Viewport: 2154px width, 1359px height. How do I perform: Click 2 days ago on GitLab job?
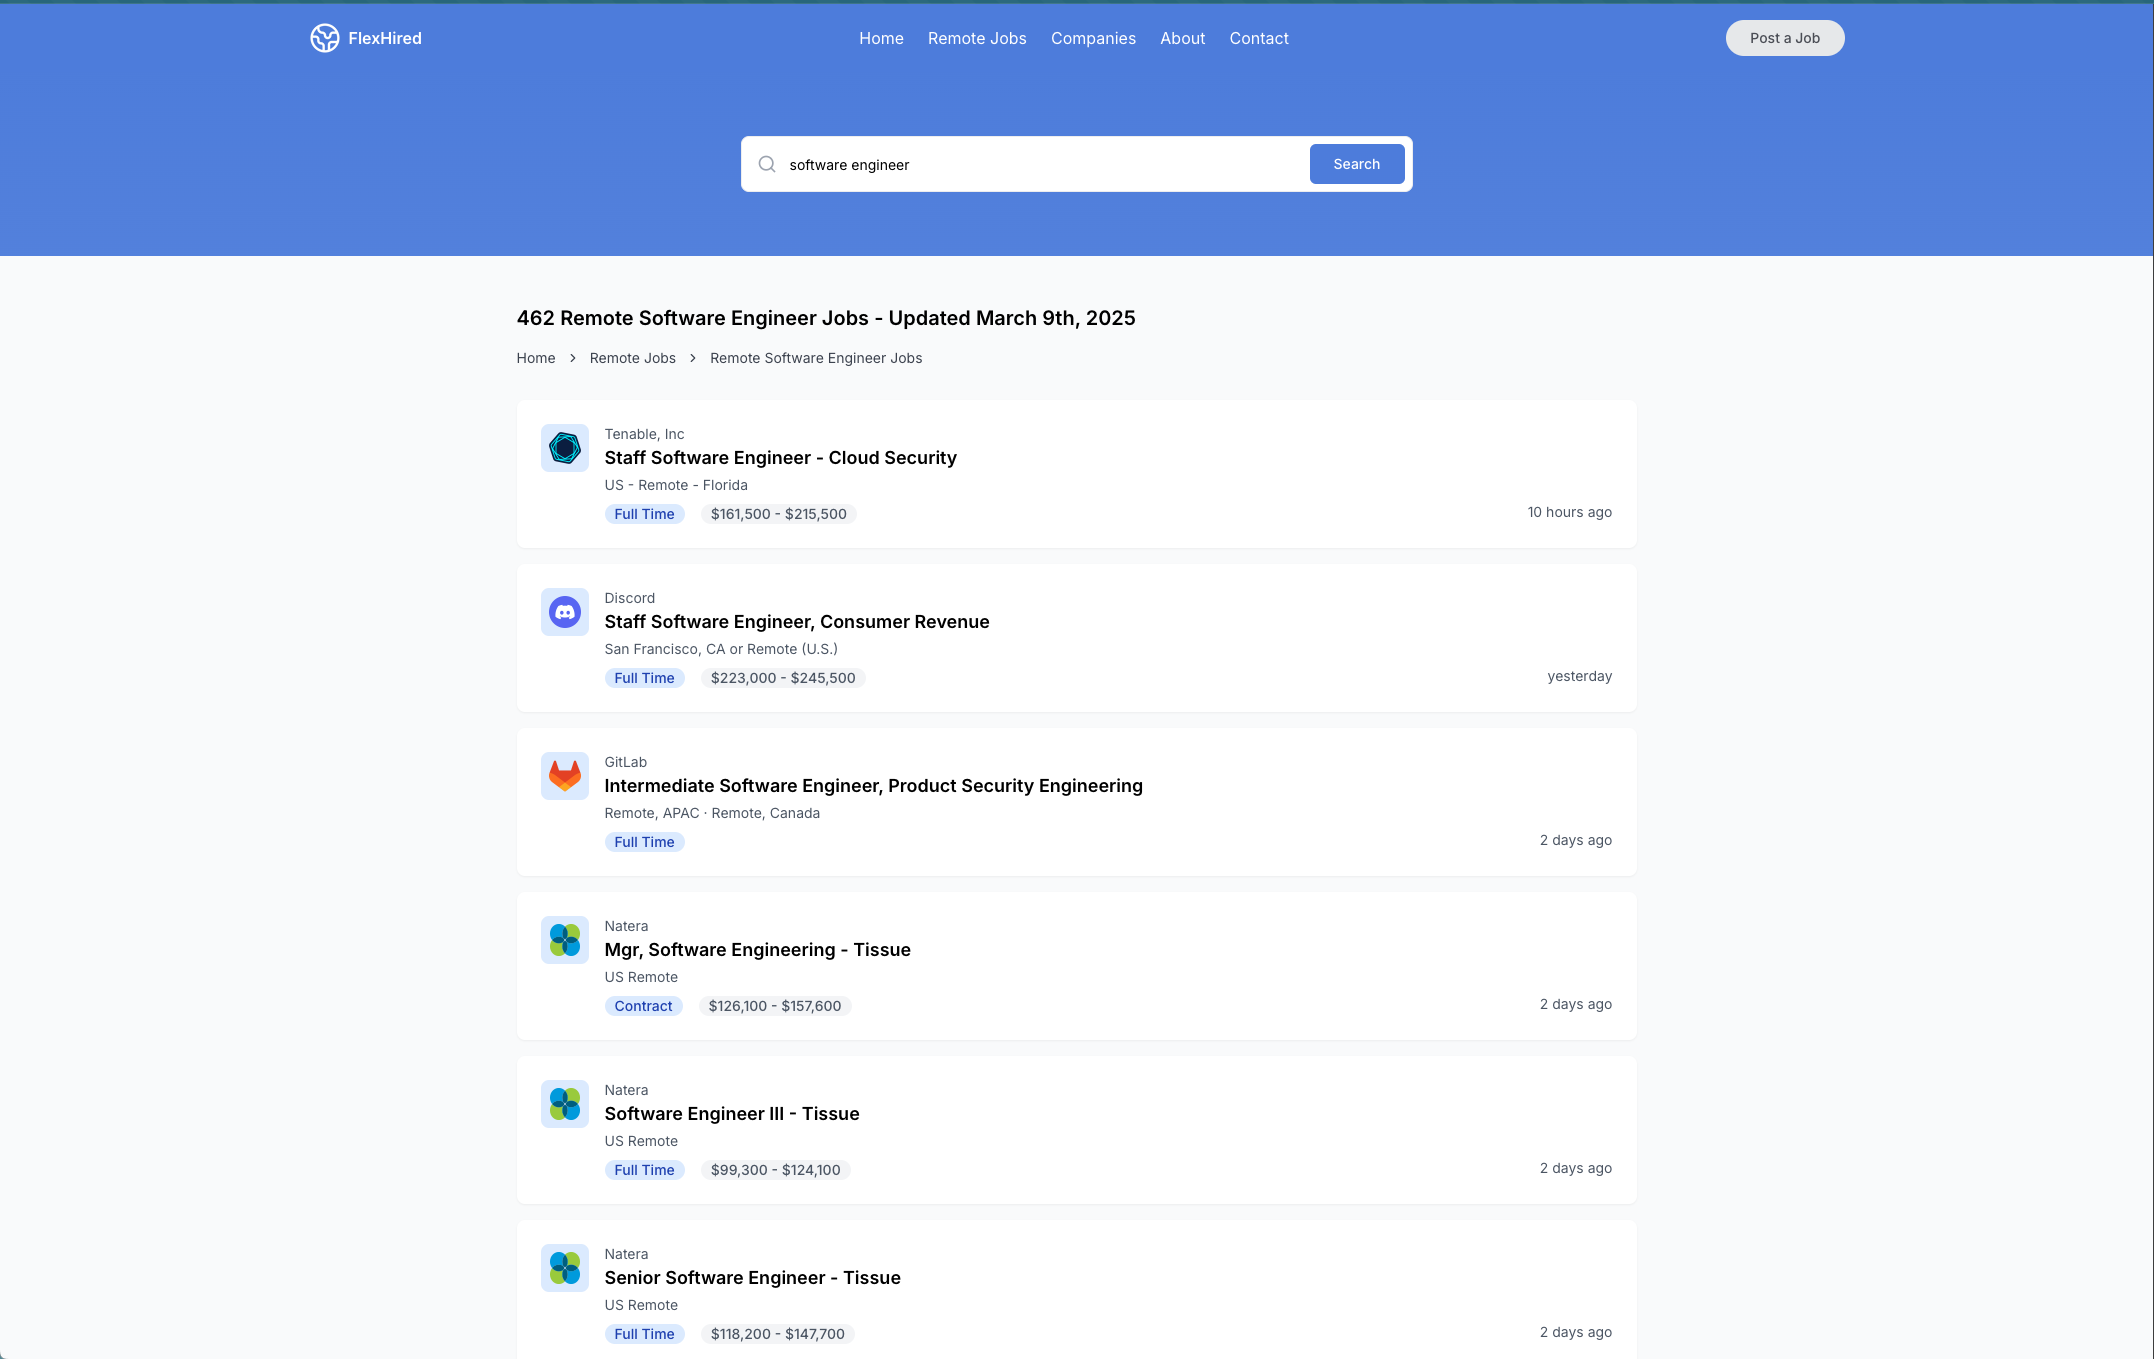point(1576,840)
